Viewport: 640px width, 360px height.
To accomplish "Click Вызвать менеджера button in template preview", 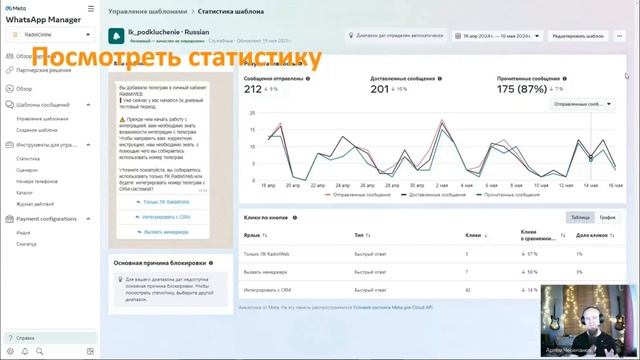I will pyautogui.click(x=162, y=232).
